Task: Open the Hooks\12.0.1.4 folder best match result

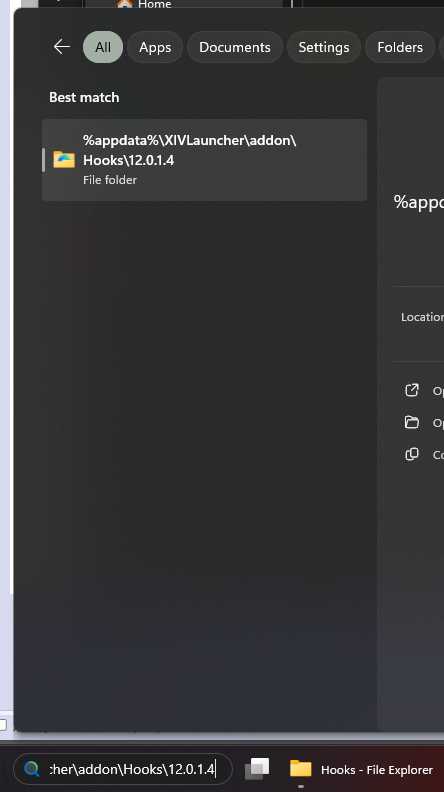Action: (x=205, y=160)
